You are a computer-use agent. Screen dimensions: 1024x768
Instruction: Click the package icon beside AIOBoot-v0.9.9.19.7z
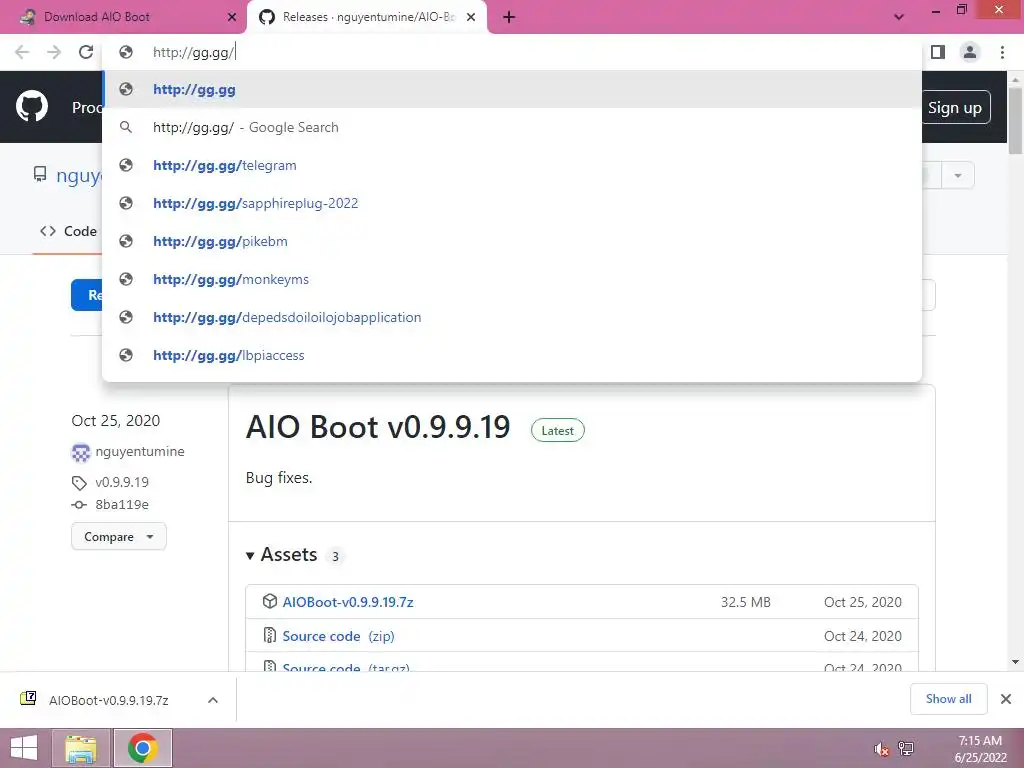coord(270,601)
